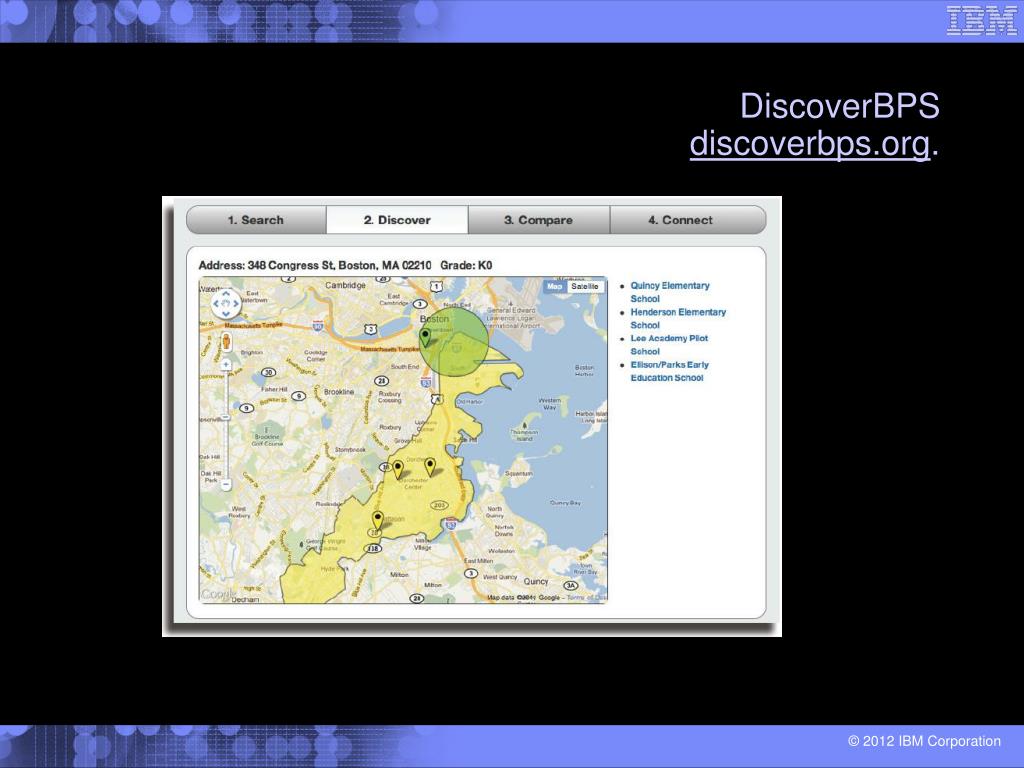Click the Address 348 Congress St text
This screenshot has height=768, width=1024.
tap(315, 265)
